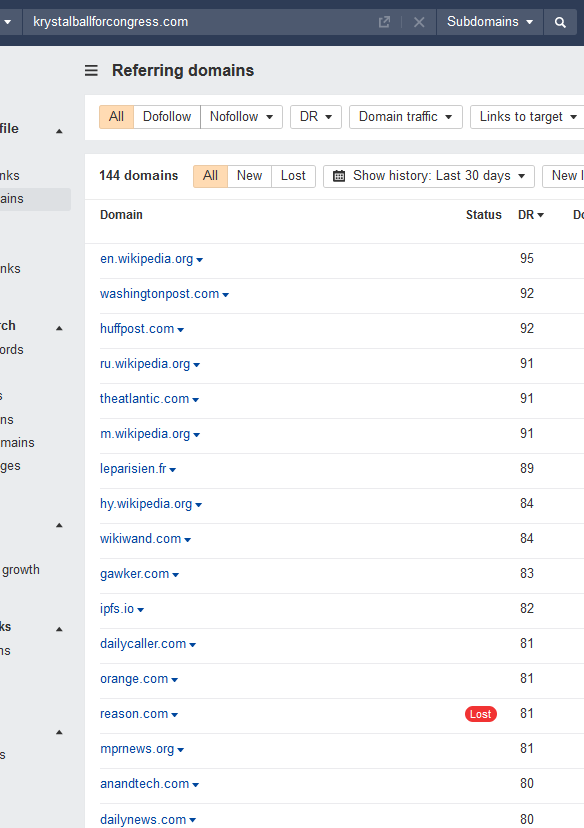Screen dimensions: 584x828
Task: Open the leparisien.fr domain link
Action: tap(133, 468)
